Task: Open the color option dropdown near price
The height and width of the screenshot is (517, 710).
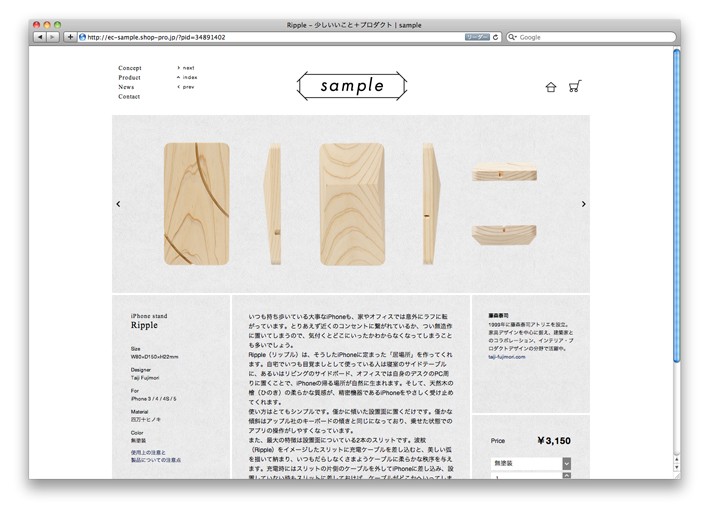Action: click(x=531, y=464)
